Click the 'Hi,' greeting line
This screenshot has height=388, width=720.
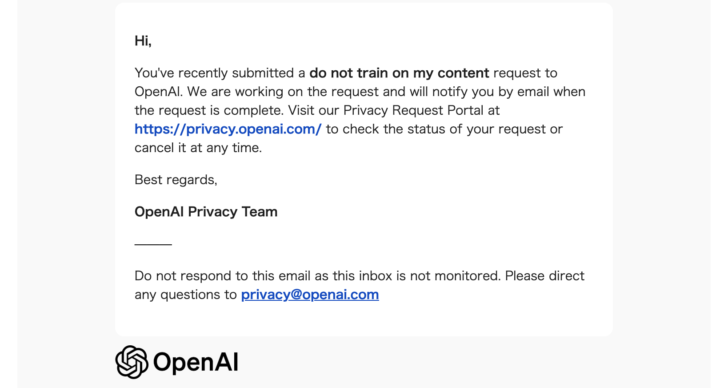(143, 41)
